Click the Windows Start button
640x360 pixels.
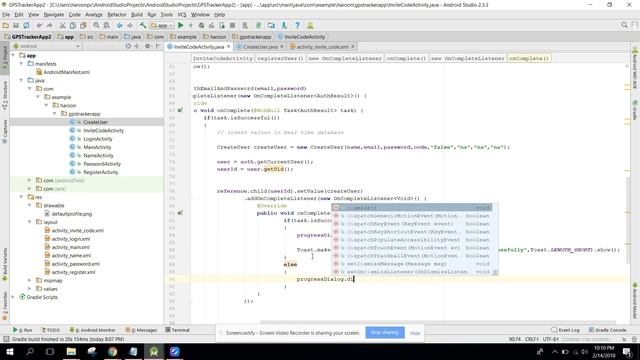pos(9,351)
